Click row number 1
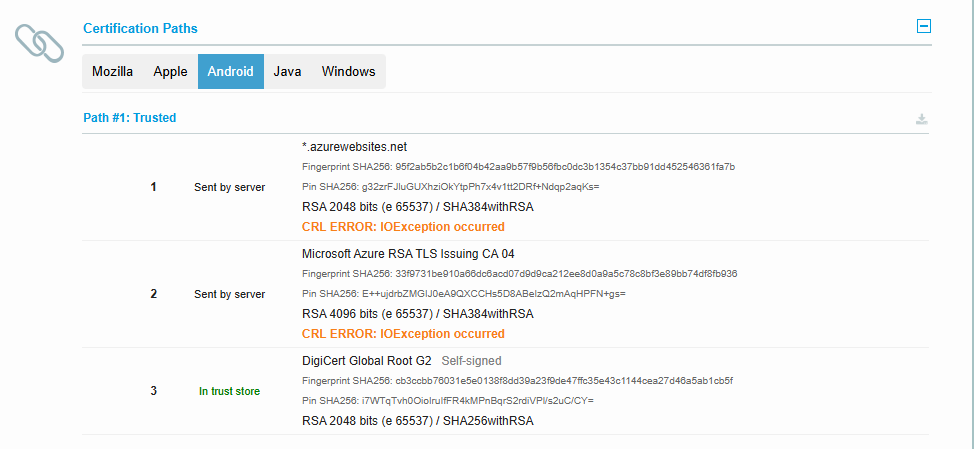Viewport: 974px width, 449px height. click(x=153, y=187)
